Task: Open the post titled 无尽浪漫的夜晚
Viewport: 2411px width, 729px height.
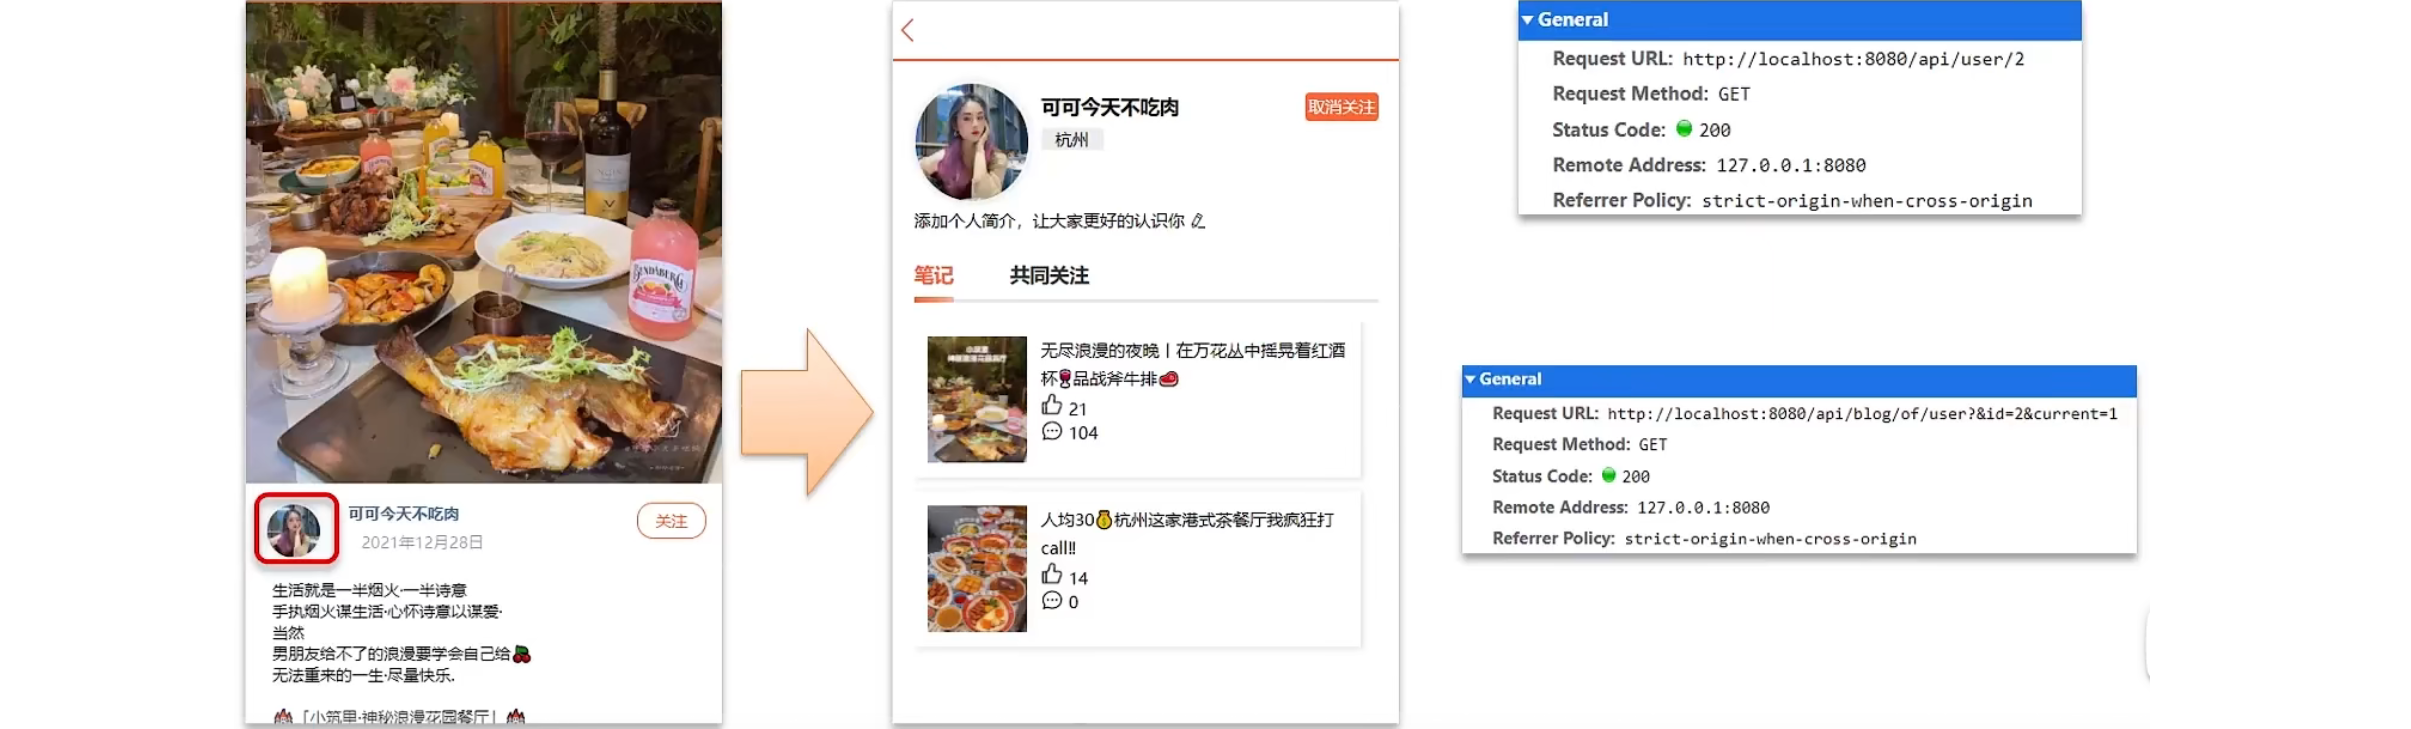Action: click(x=1192, y=364)
